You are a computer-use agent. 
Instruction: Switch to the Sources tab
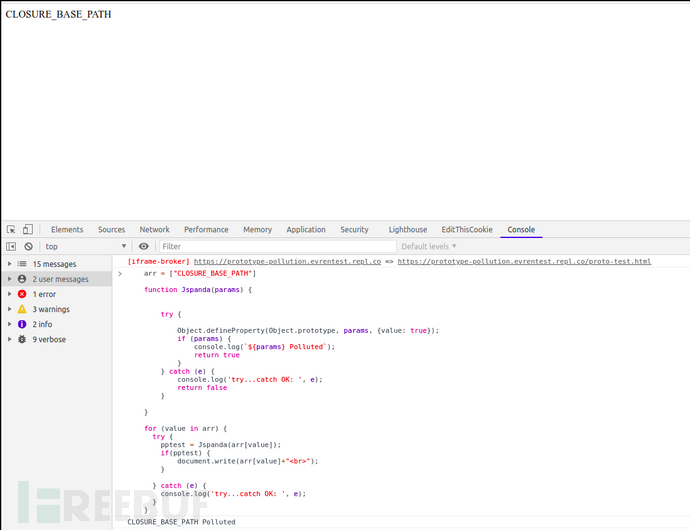click(111, 229)
